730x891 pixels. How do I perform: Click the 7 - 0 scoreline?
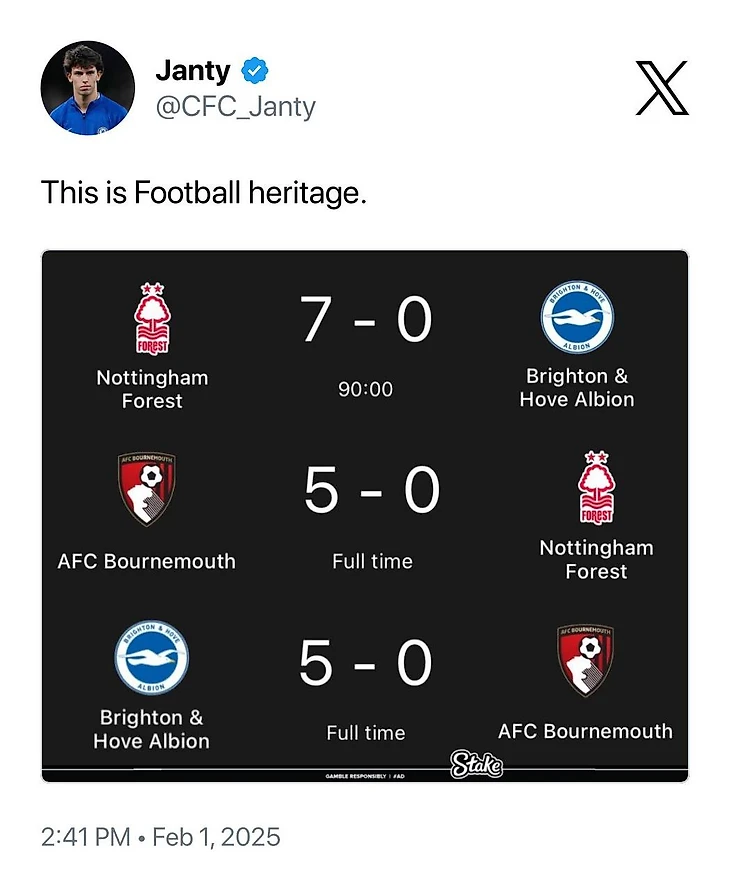tap(366, 320)
